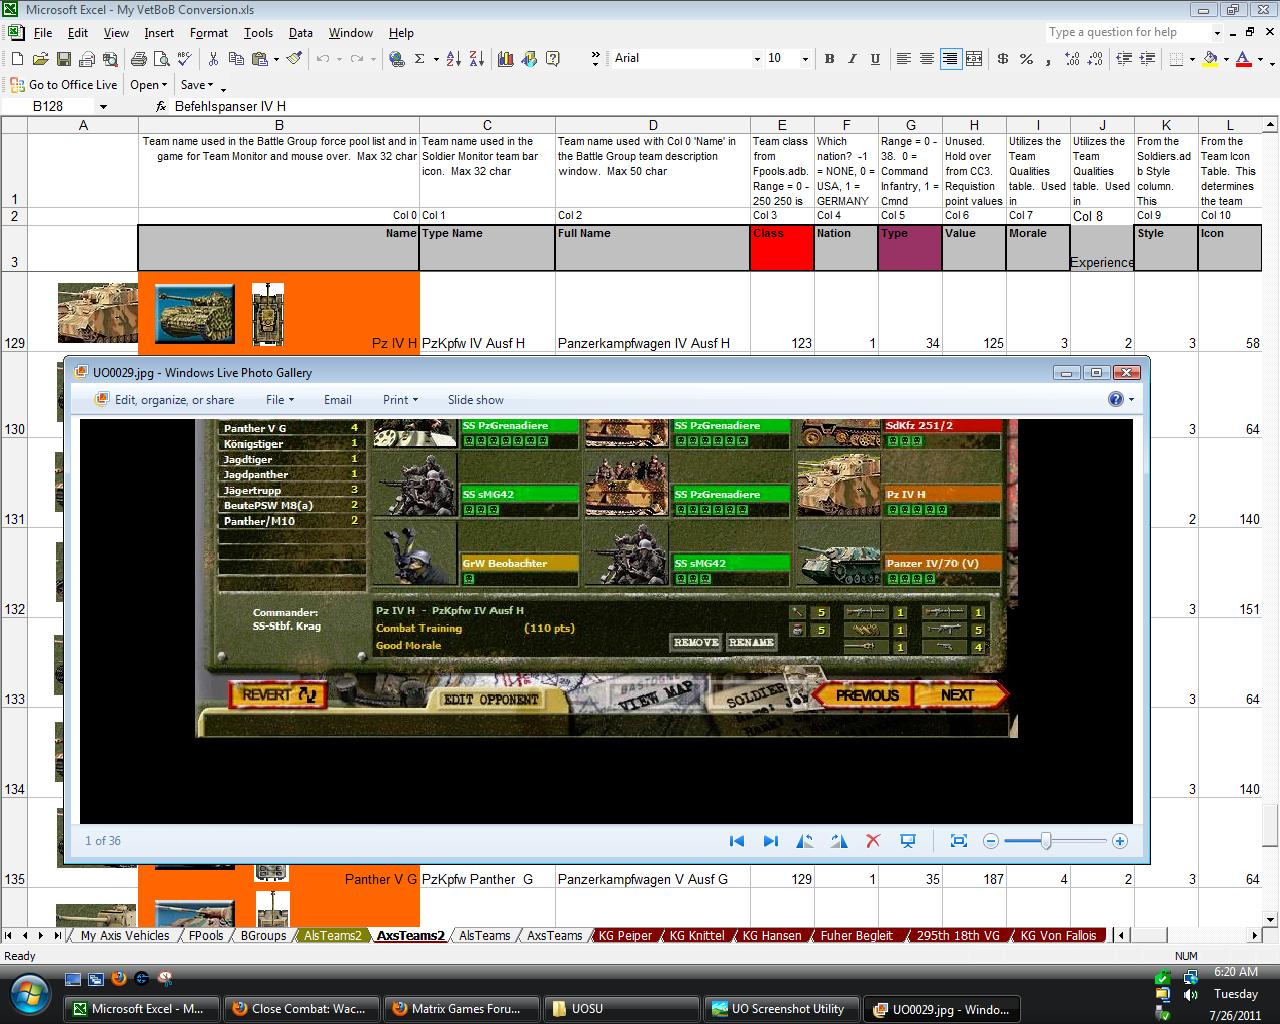
Task: Apply the yellow fill color
Action: point(1210,59)
